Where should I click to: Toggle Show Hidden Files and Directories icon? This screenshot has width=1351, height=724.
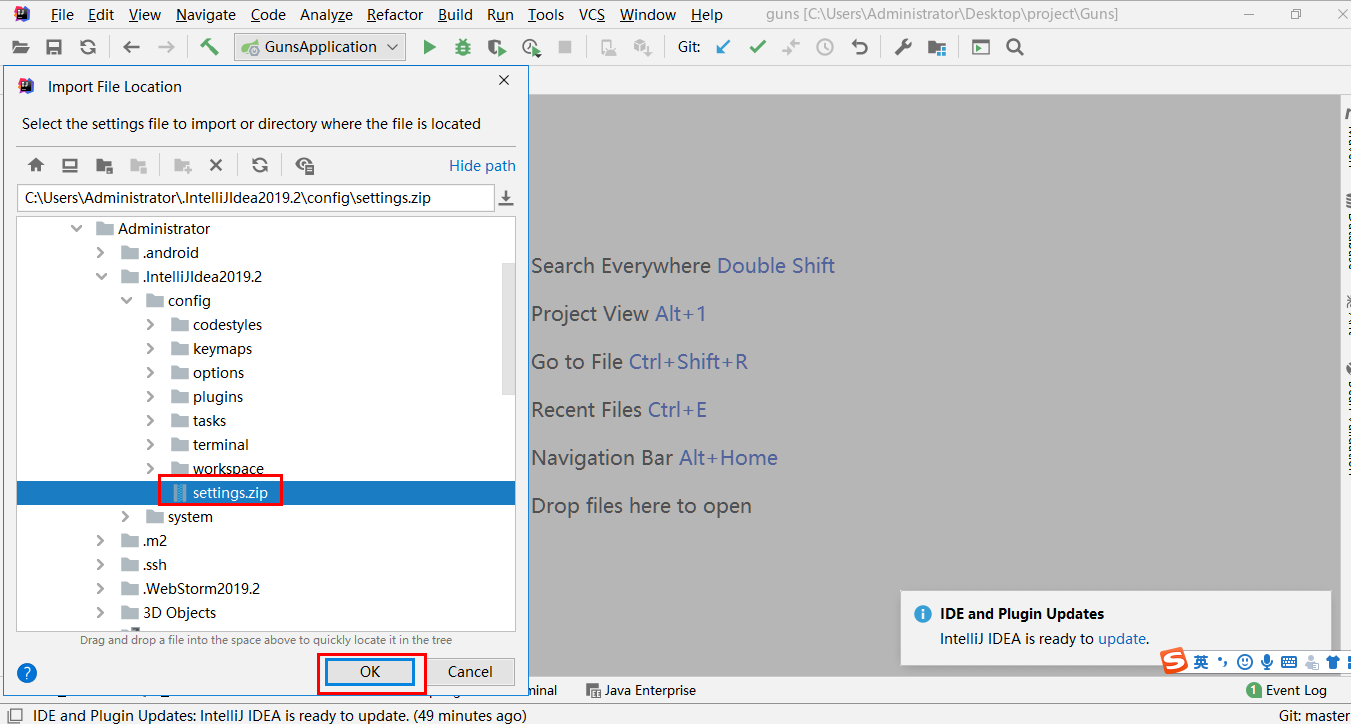point(305,165)
